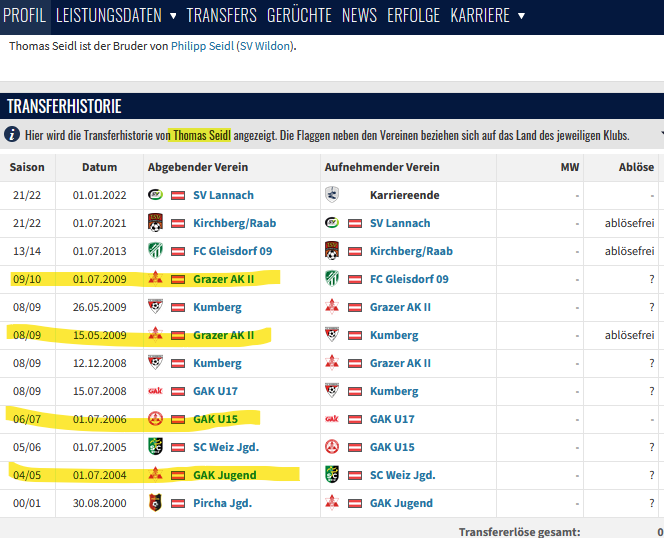Open the Transfers tab
Image resolution: width=664 pixels, height=538 pixels.
point(221,16)
